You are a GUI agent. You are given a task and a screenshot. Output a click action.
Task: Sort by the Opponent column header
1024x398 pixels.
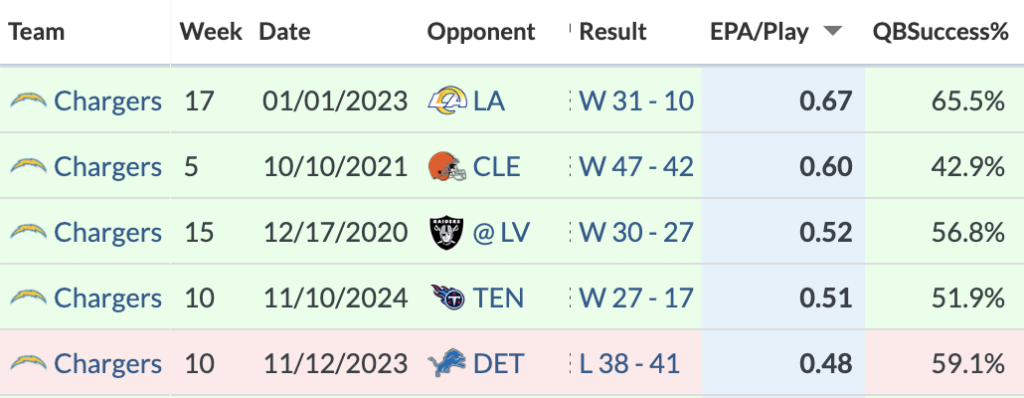click(x=481, y=31)
